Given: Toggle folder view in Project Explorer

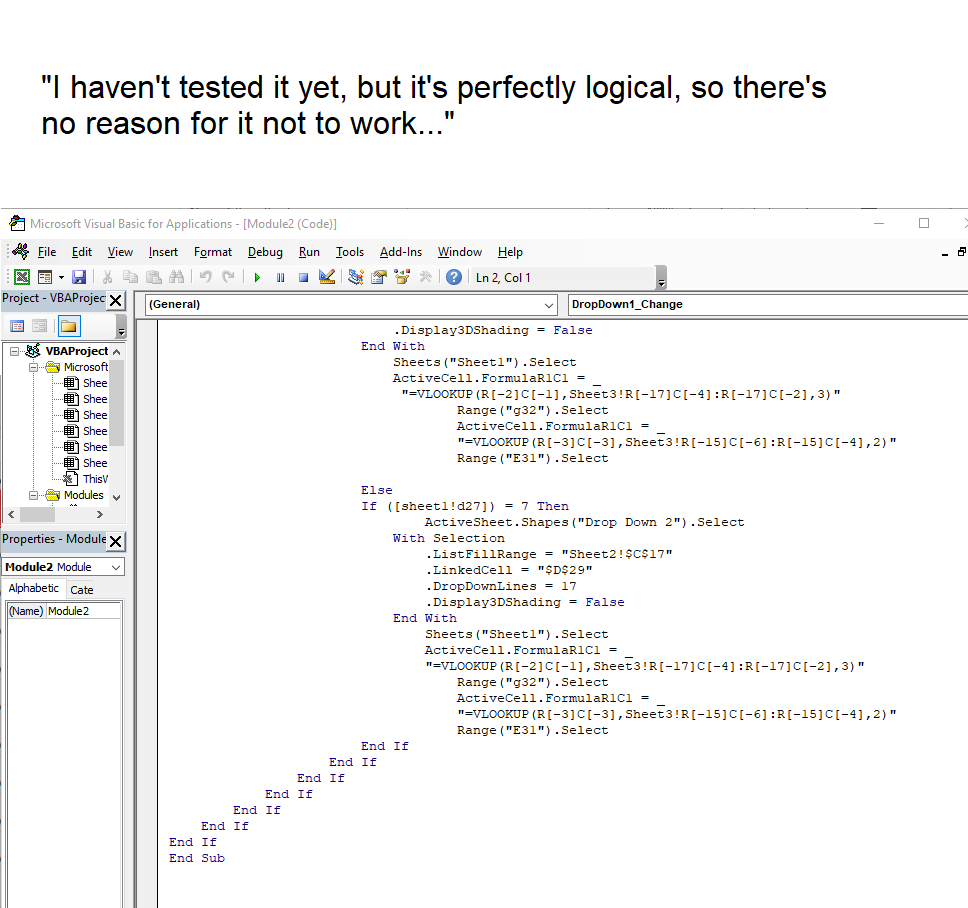Looking at the screenshot, I should point(69,326).
